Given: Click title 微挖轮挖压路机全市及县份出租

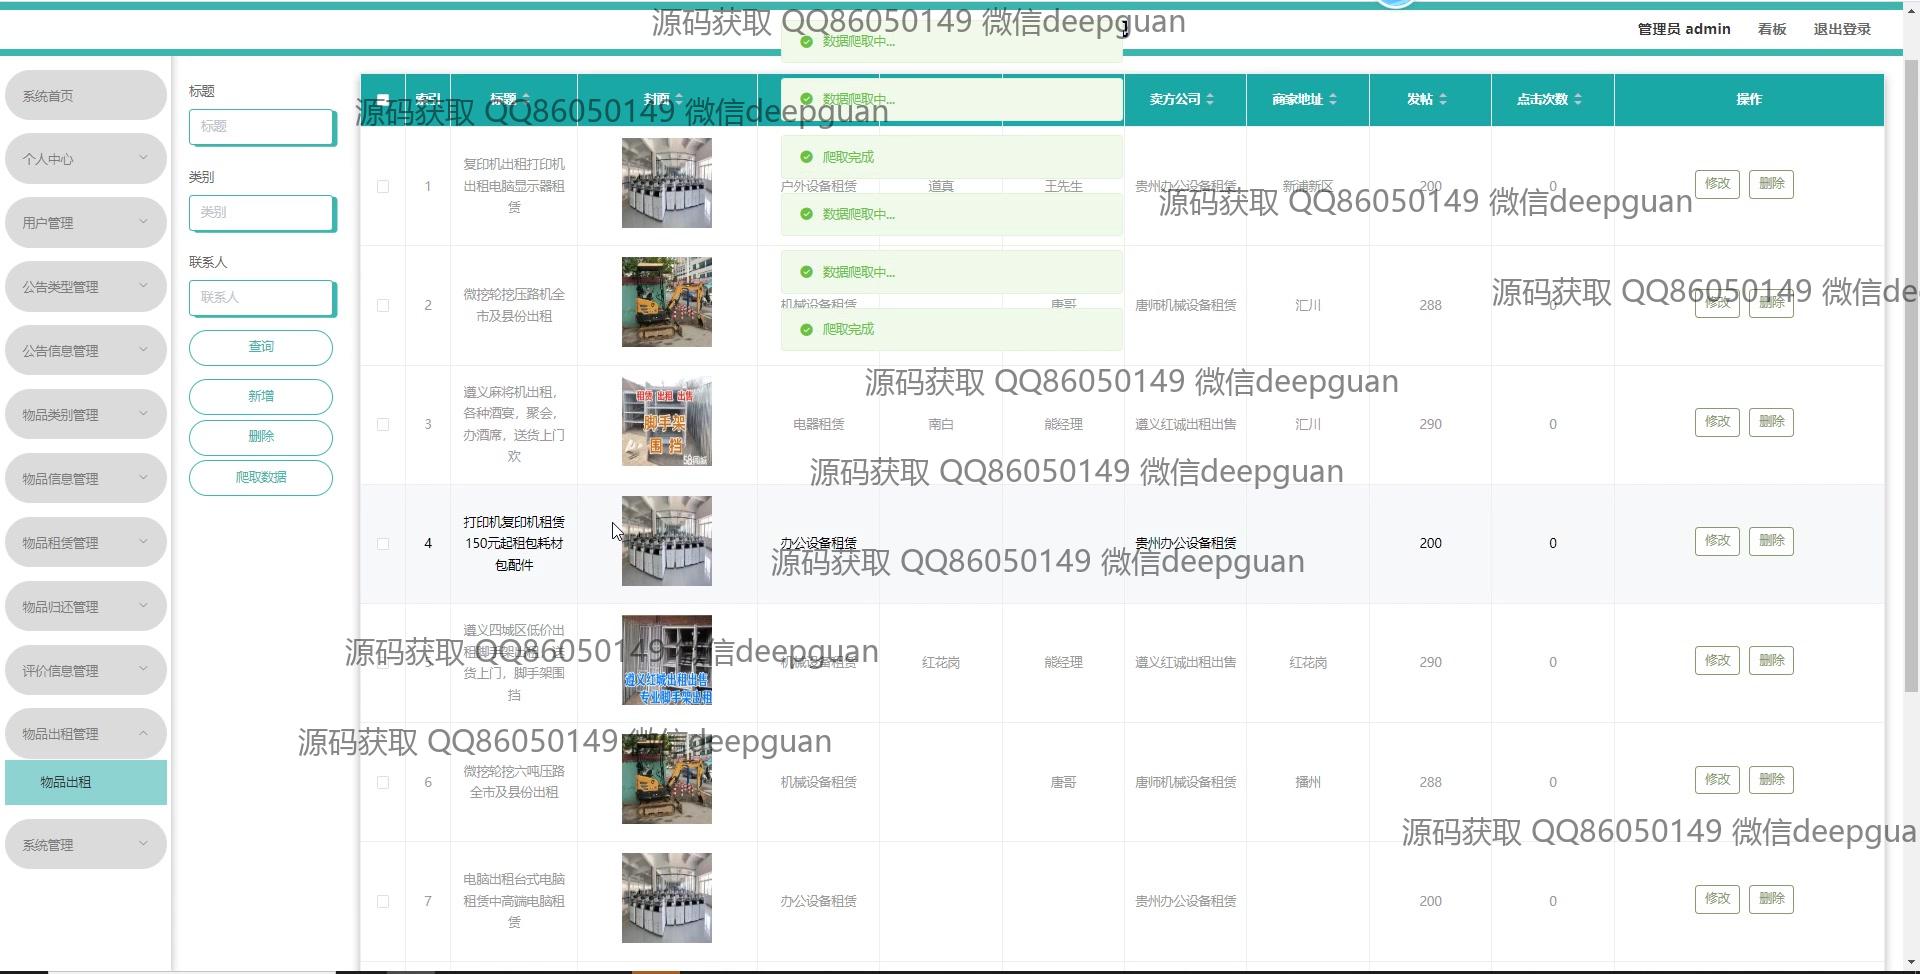Looking at the screenshot, I should pyautogui.click(x=514, y=305).
